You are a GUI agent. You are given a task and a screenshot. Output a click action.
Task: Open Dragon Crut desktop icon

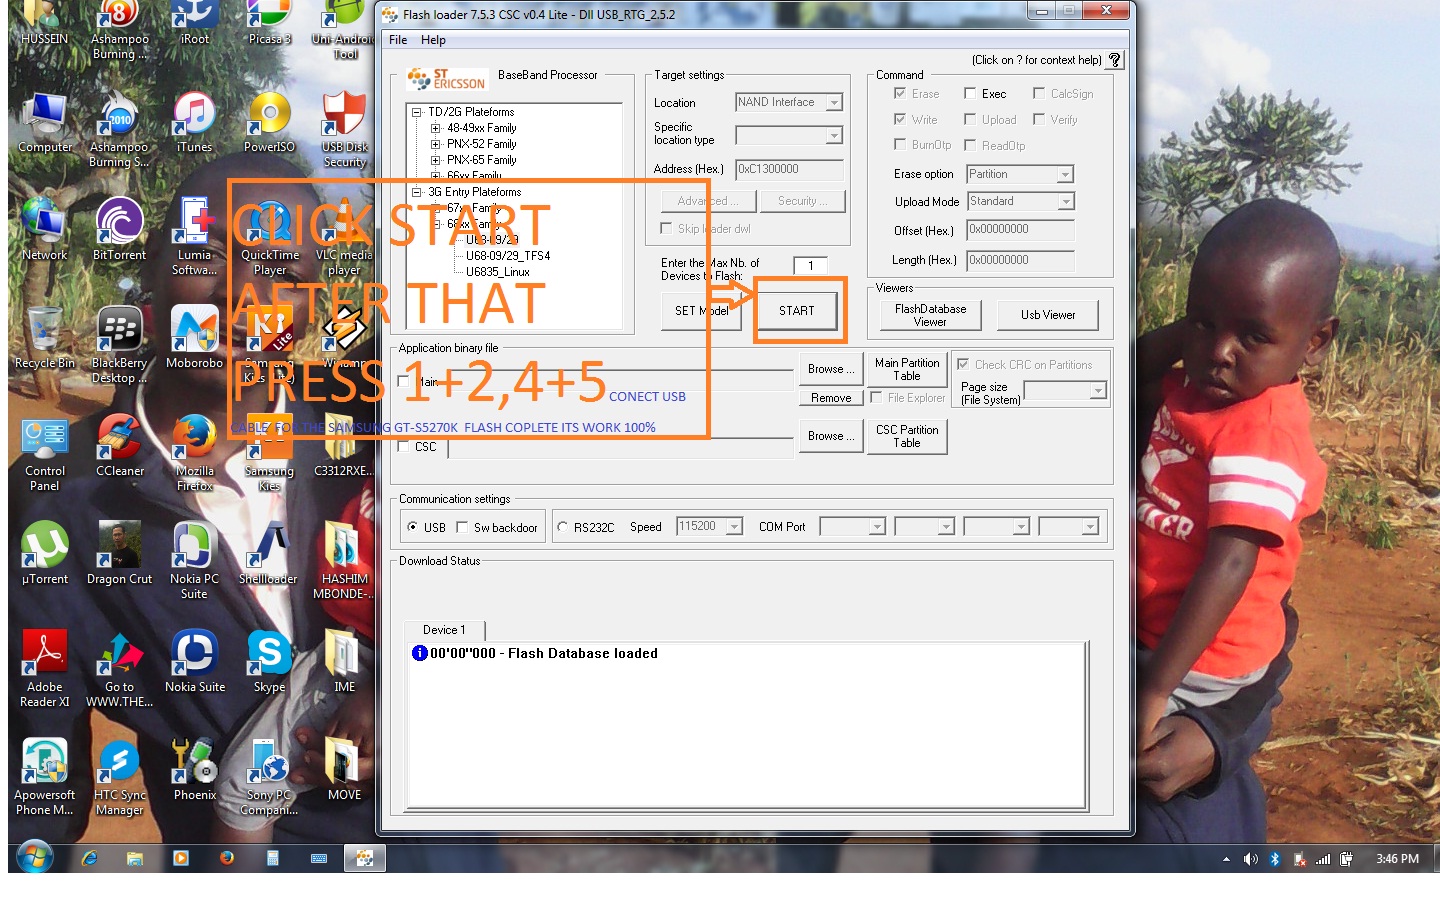[119, 554]
